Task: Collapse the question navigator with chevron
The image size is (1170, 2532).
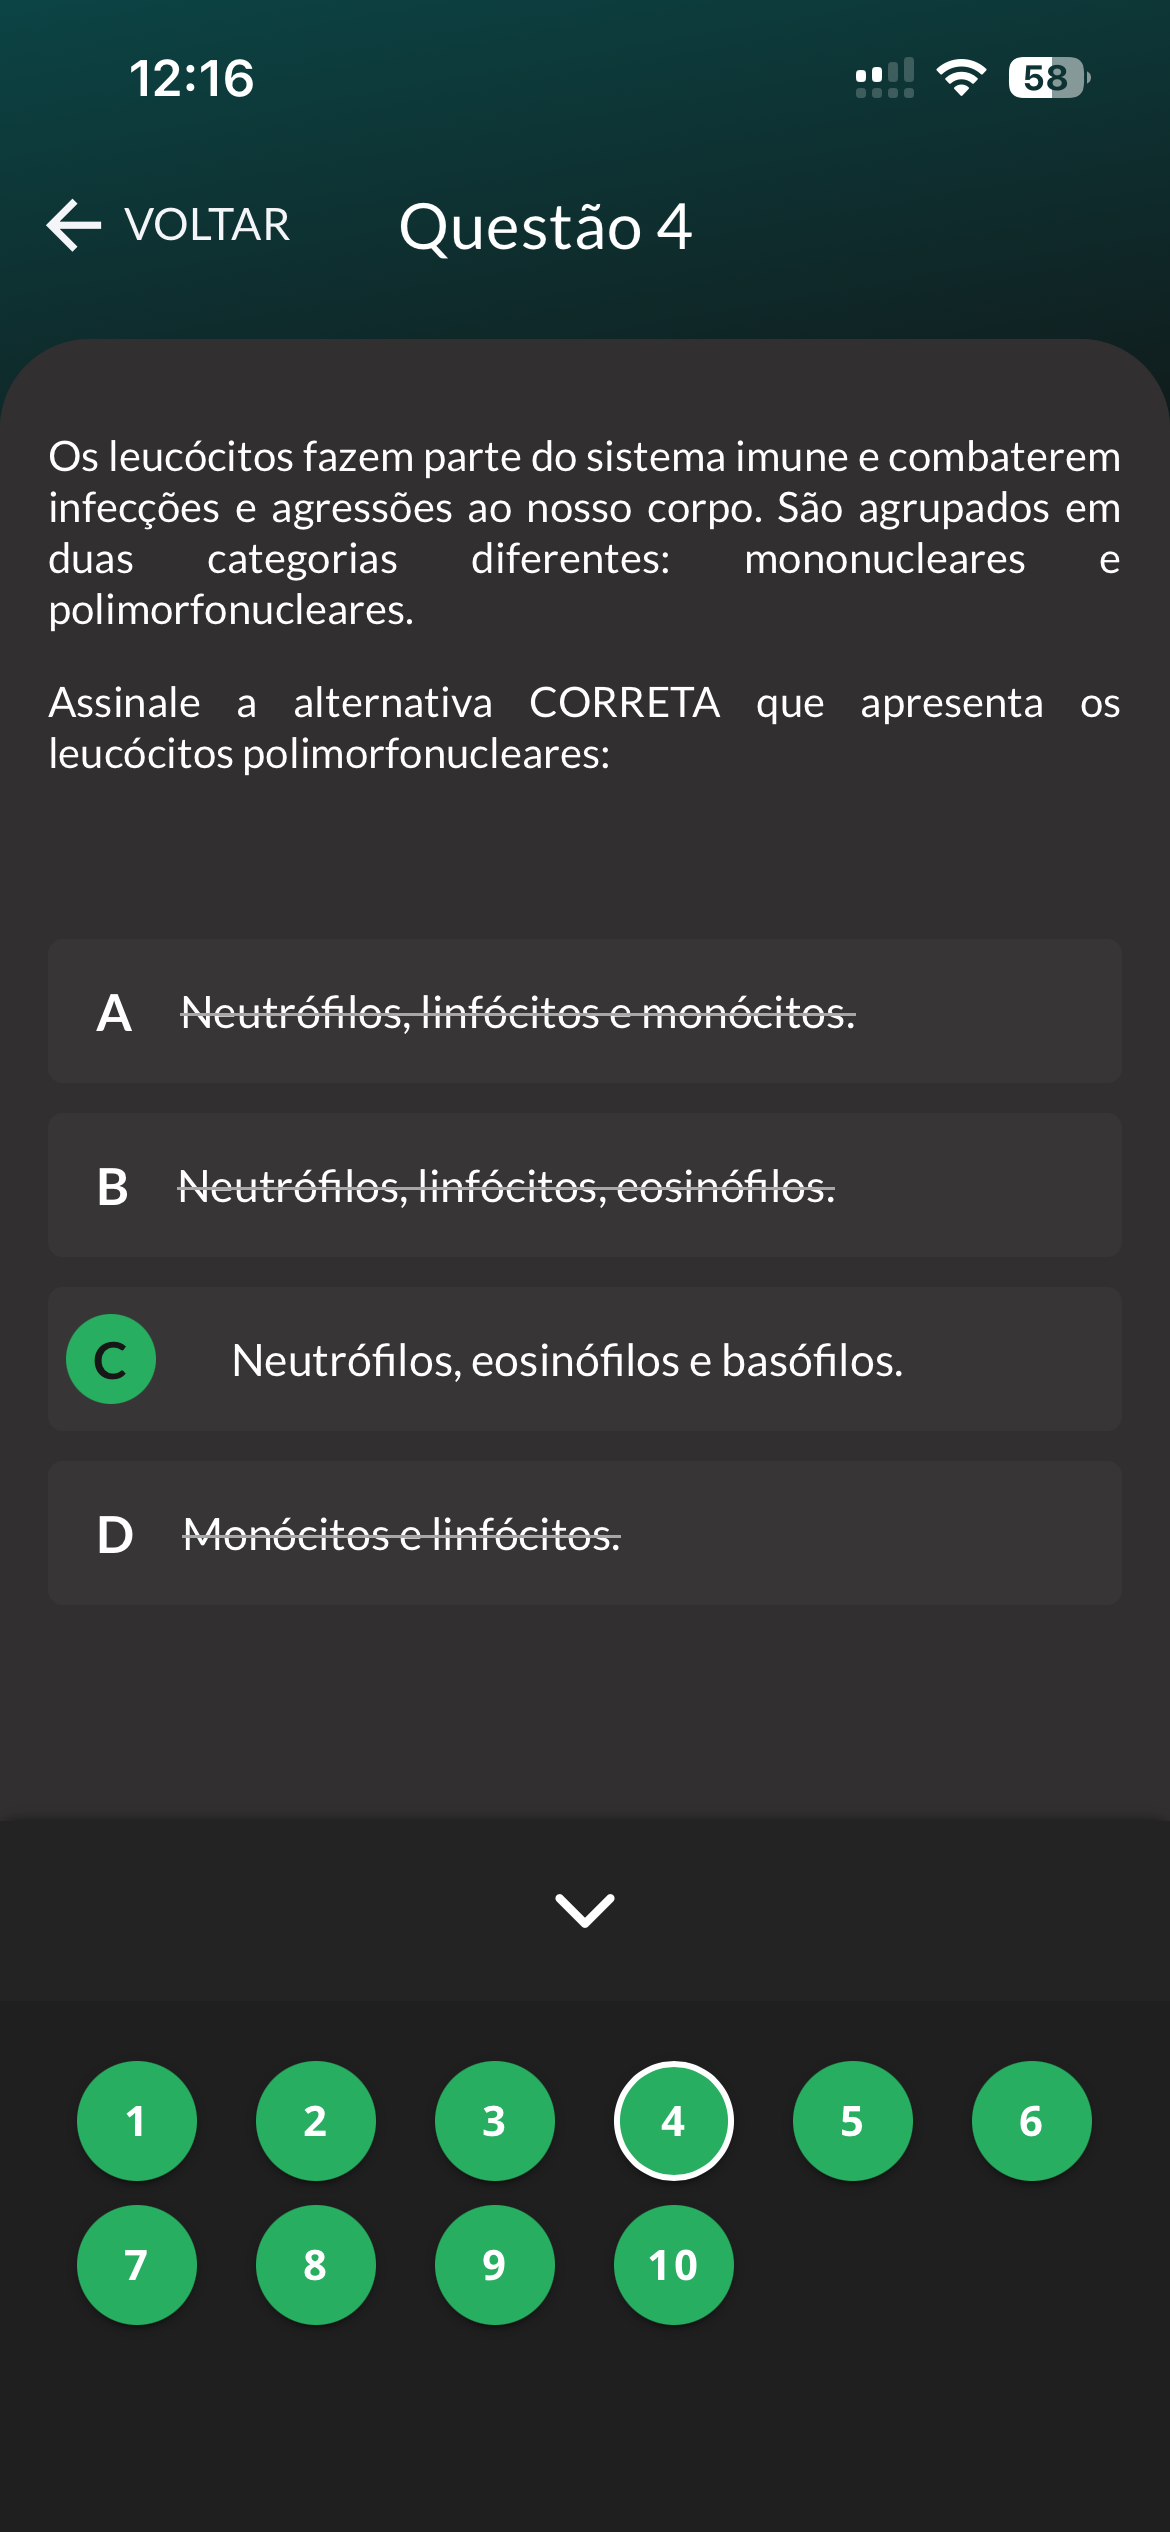Action: [585, 1909]
